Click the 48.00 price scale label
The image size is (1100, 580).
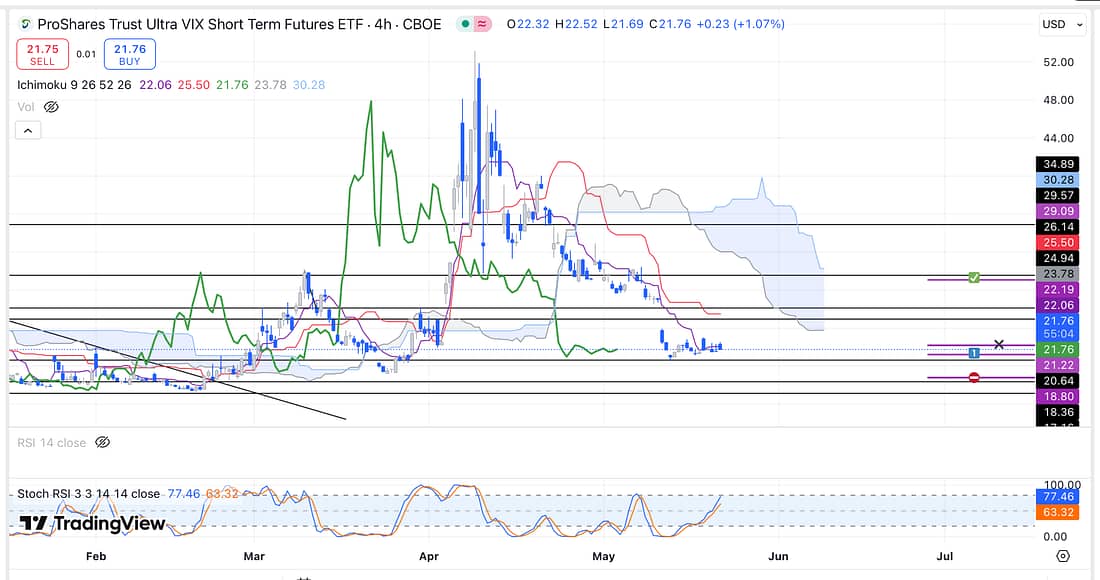click(x=1059, y=100)
